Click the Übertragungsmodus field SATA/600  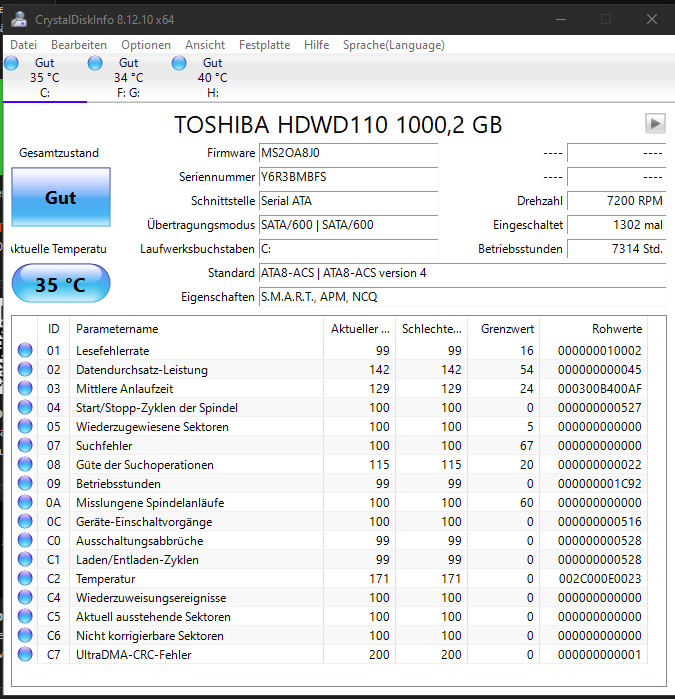[x=349, y=225]
